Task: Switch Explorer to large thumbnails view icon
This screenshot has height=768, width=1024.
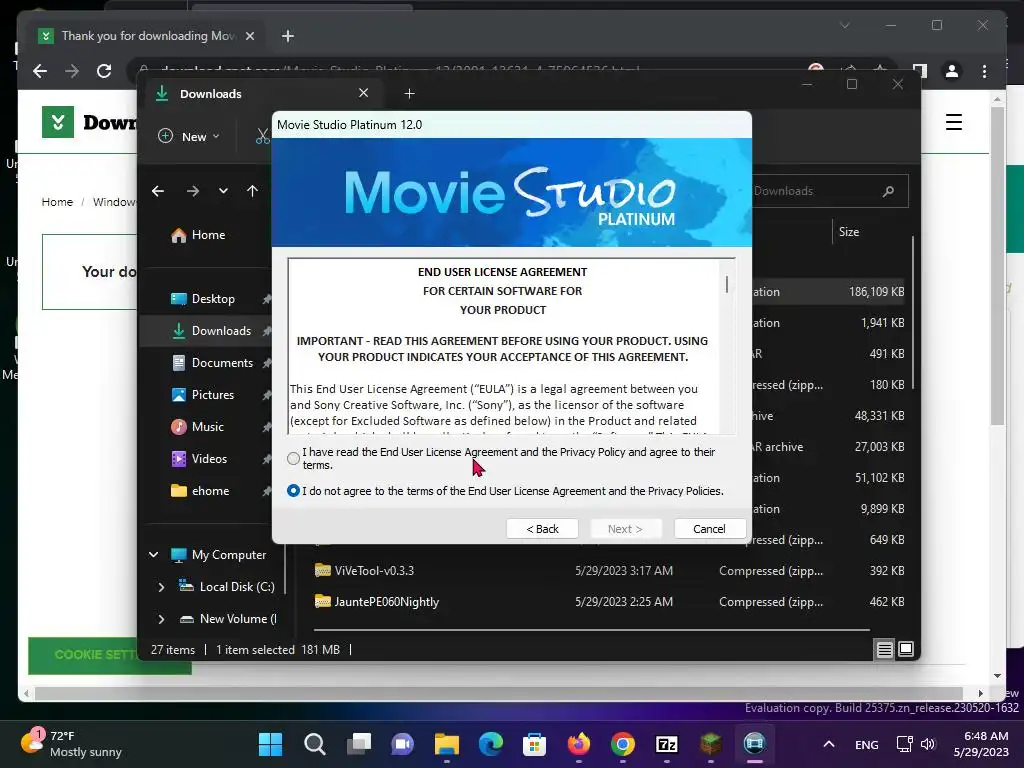Action: (x=906, y=649)
